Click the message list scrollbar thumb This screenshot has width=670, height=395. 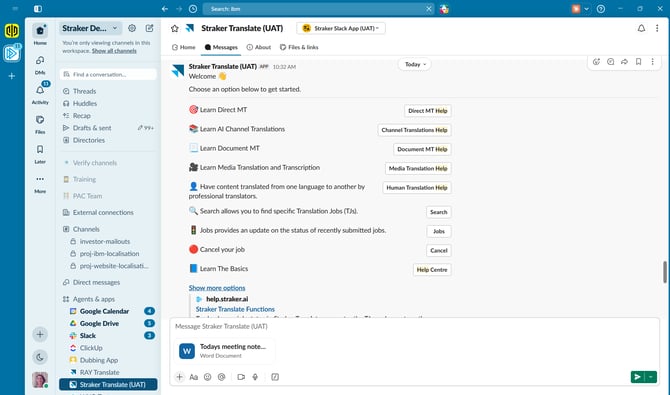665,271
